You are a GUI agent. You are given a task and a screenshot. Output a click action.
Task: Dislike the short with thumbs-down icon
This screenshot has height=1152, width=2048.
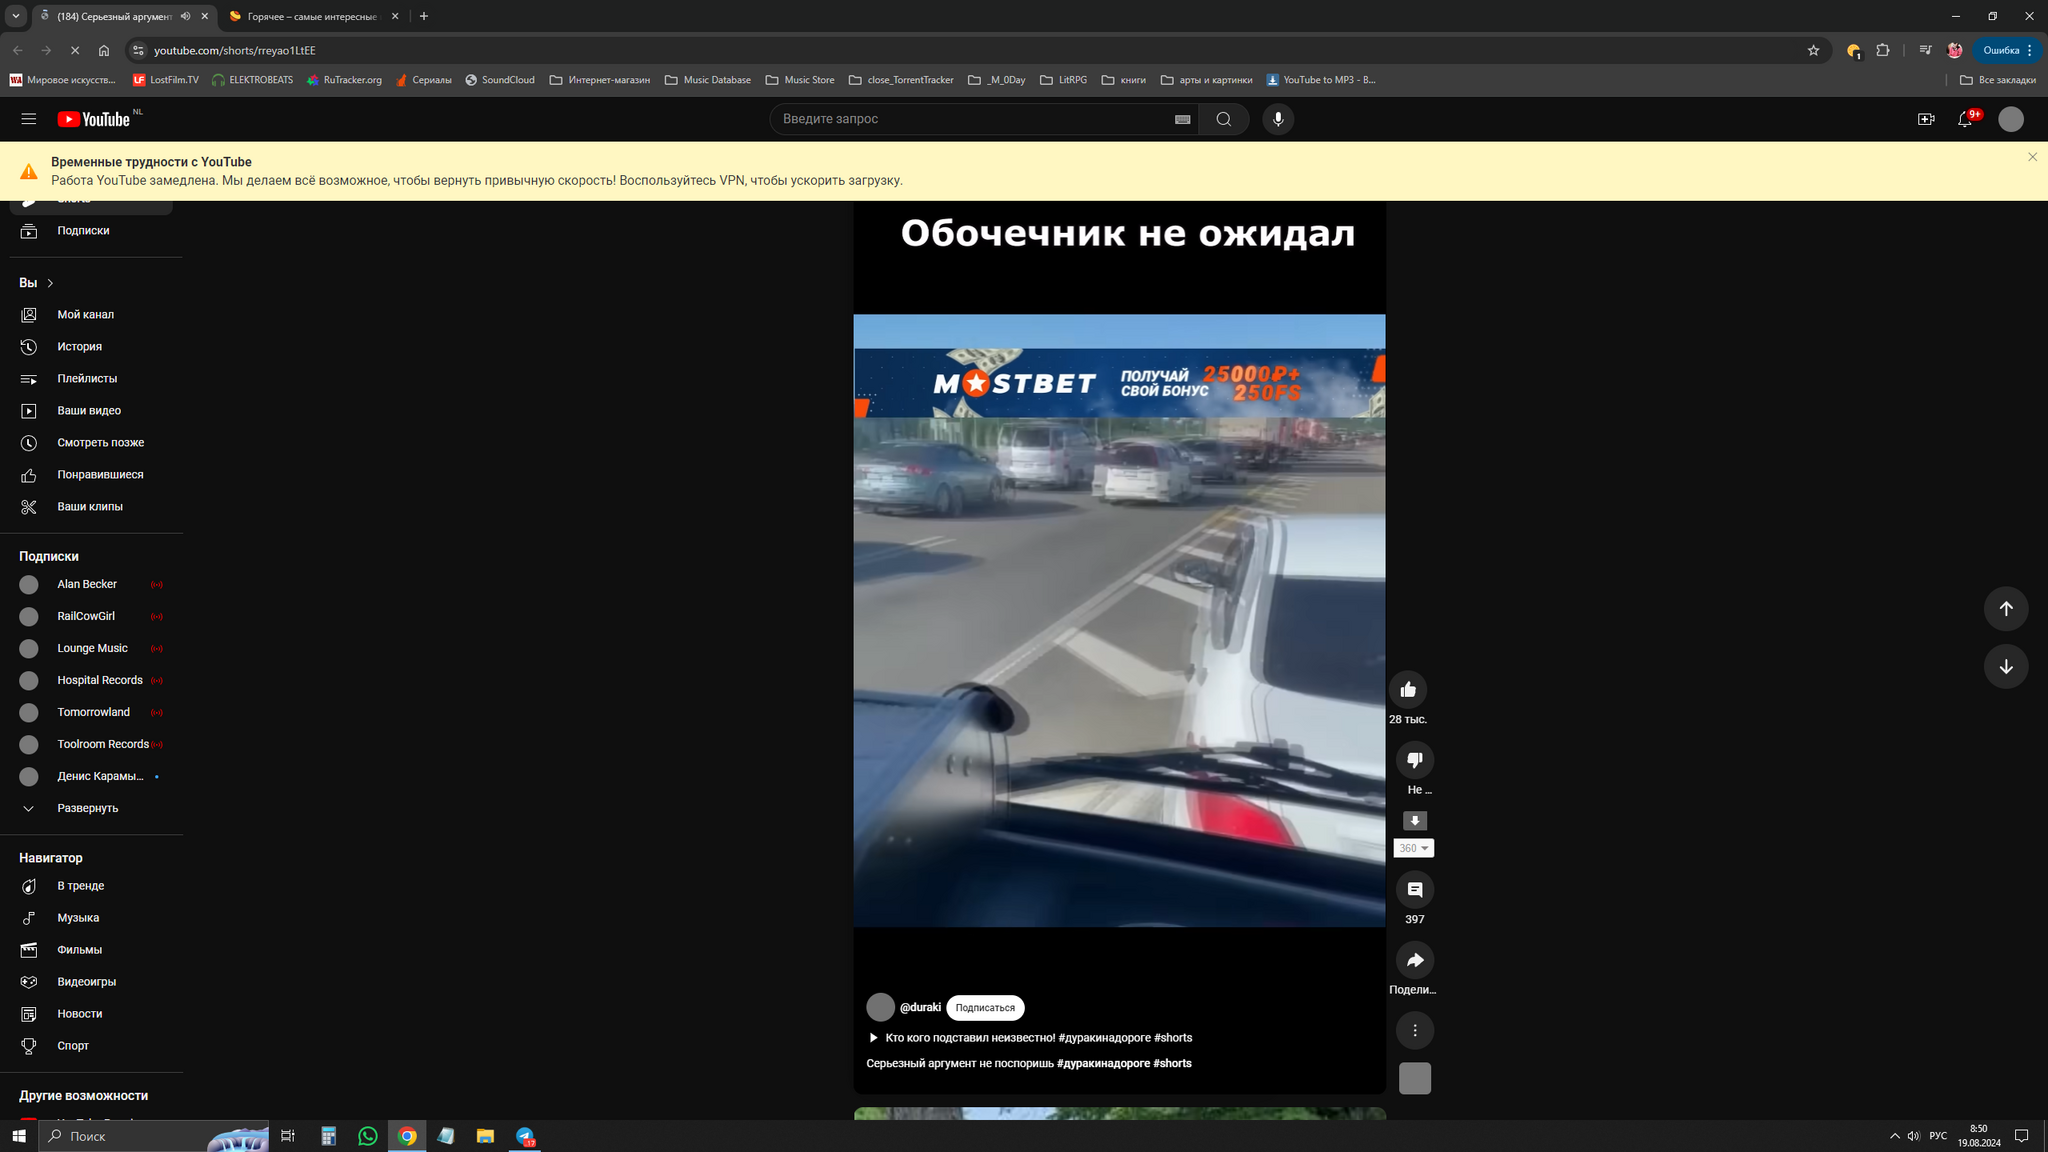pos(1414,760)
